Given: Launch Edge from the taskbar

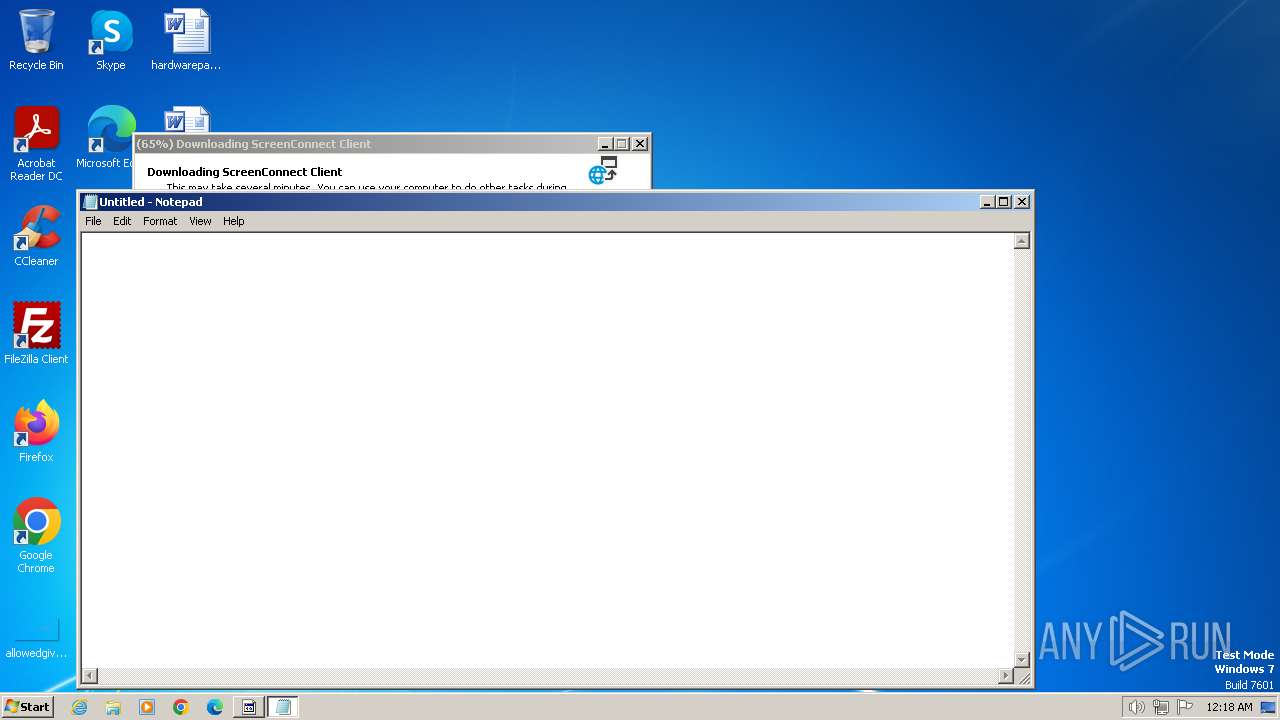Looking at the screenshot, I should (x=215, y=707).
